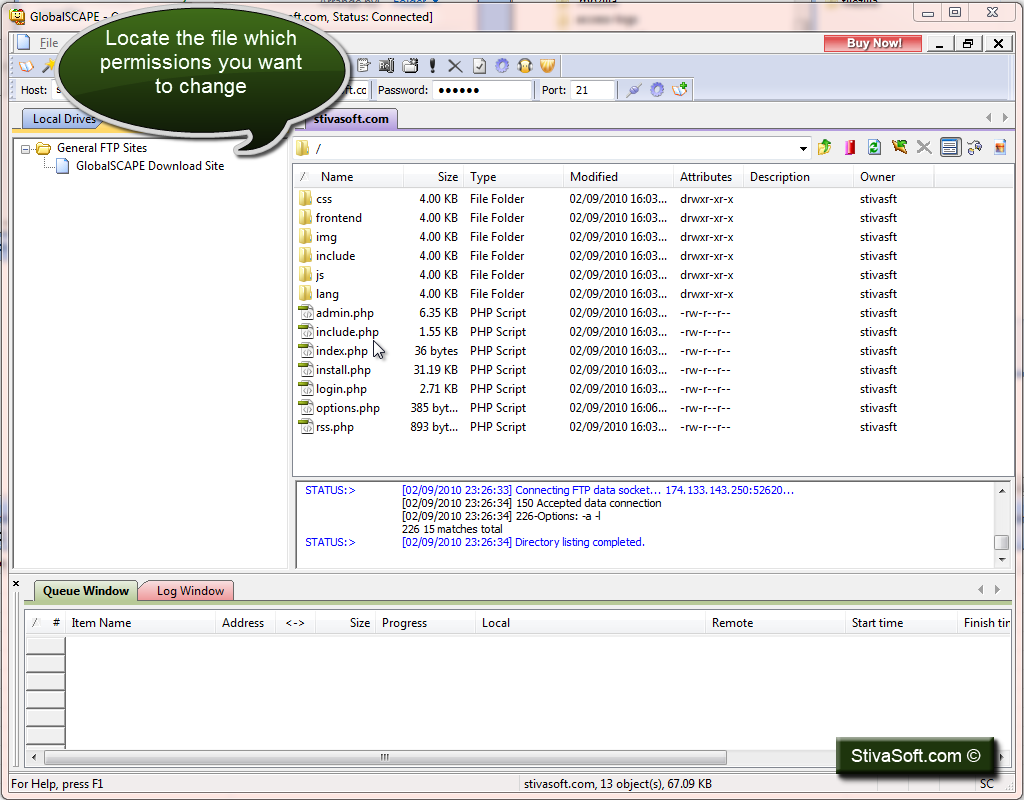1024x800 pixels.
Task: Click the bookmark icon in remote toolbar
Action: [850, 148]
